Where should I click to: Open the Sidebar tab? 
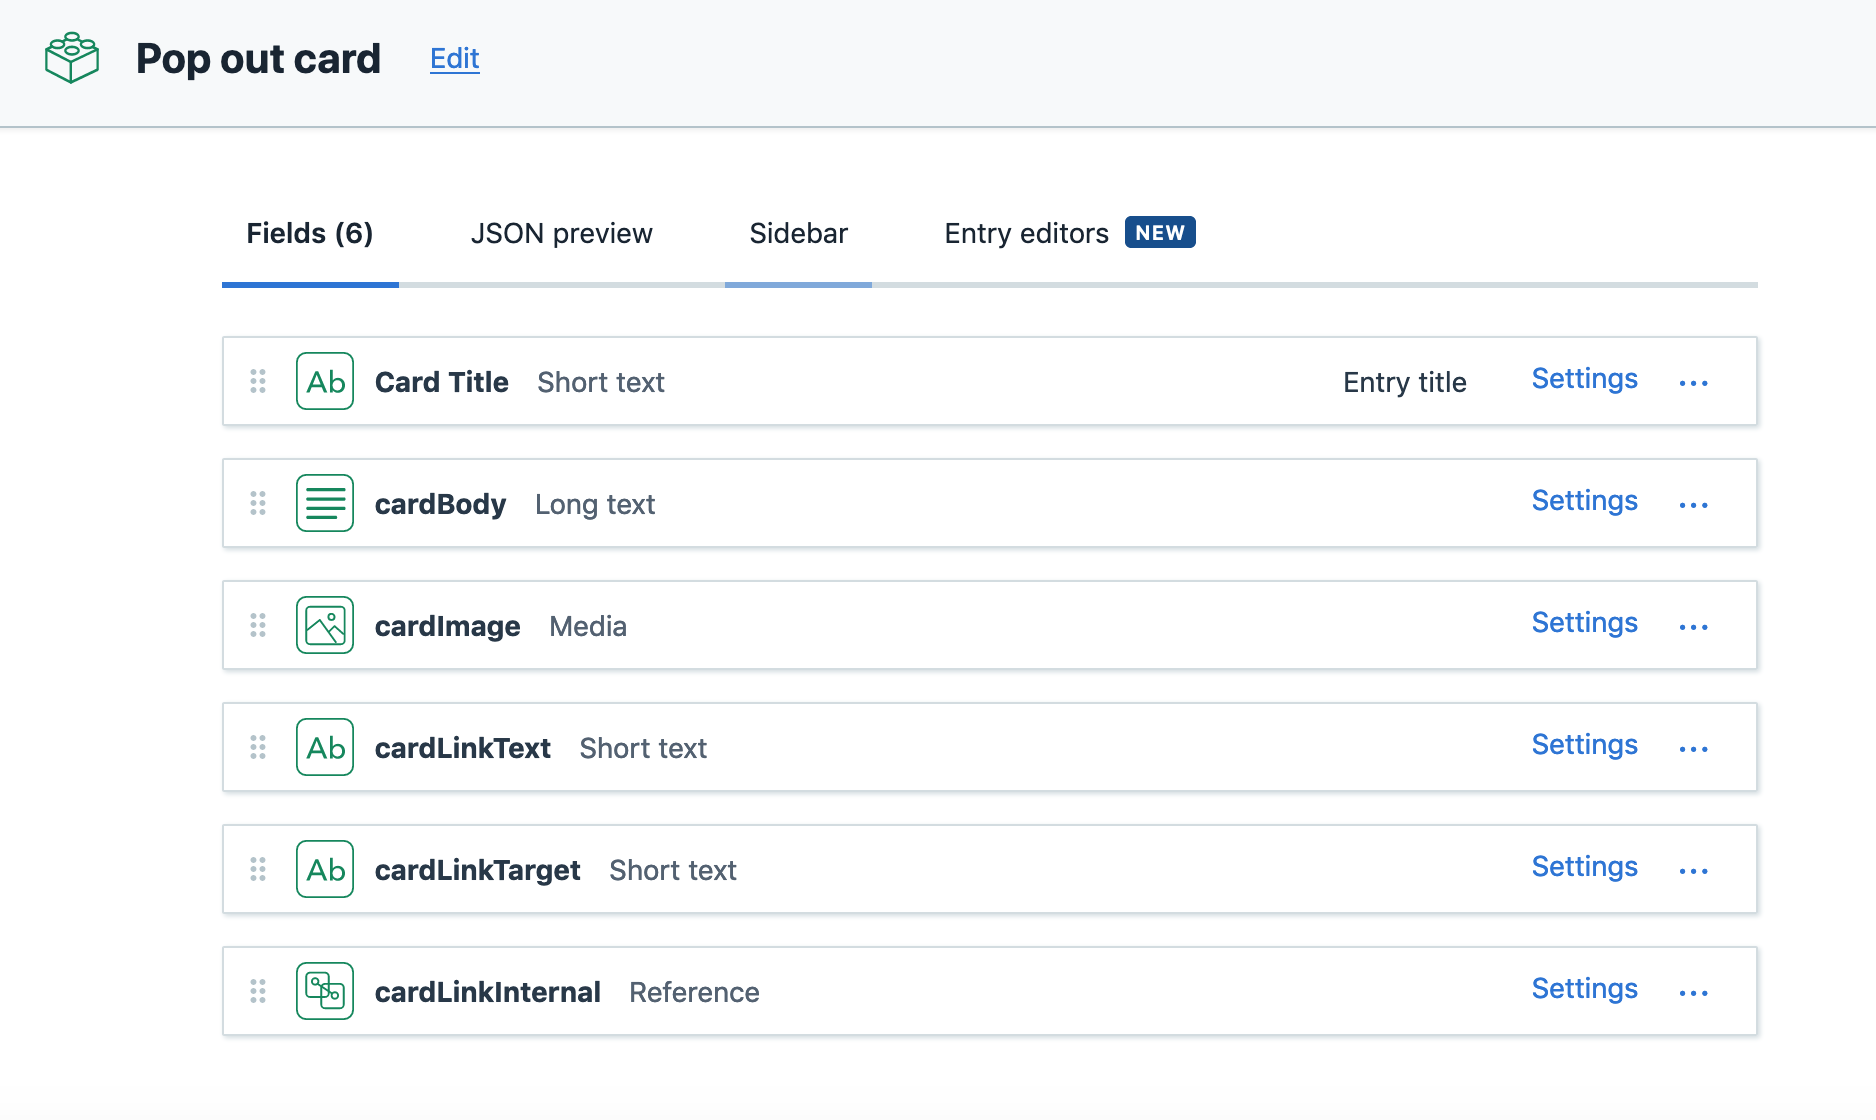[x=798, y=234]
